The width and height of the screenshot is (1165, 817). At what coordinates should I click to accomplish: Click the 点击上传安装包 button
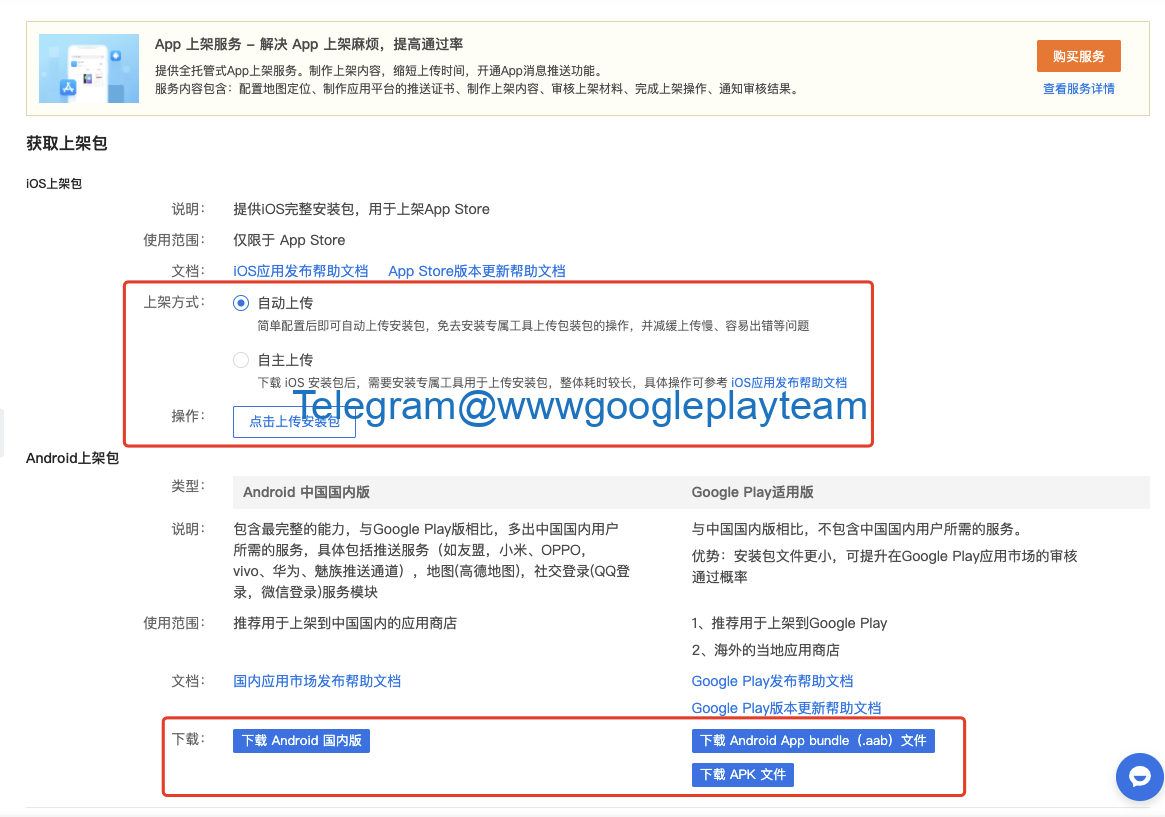tap(294, 422)
